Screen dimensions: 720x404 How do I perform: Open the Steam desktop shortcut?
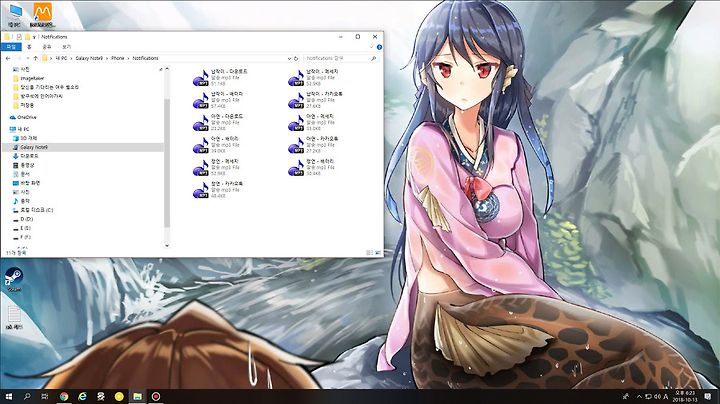[x=14, y=280]
